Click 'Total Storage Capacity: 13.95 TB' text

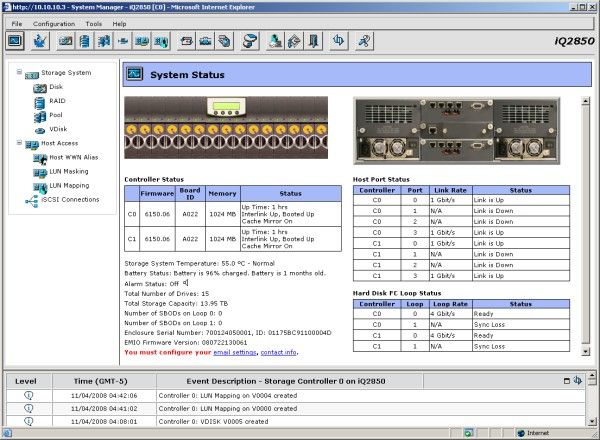click(x=176, y=303)
